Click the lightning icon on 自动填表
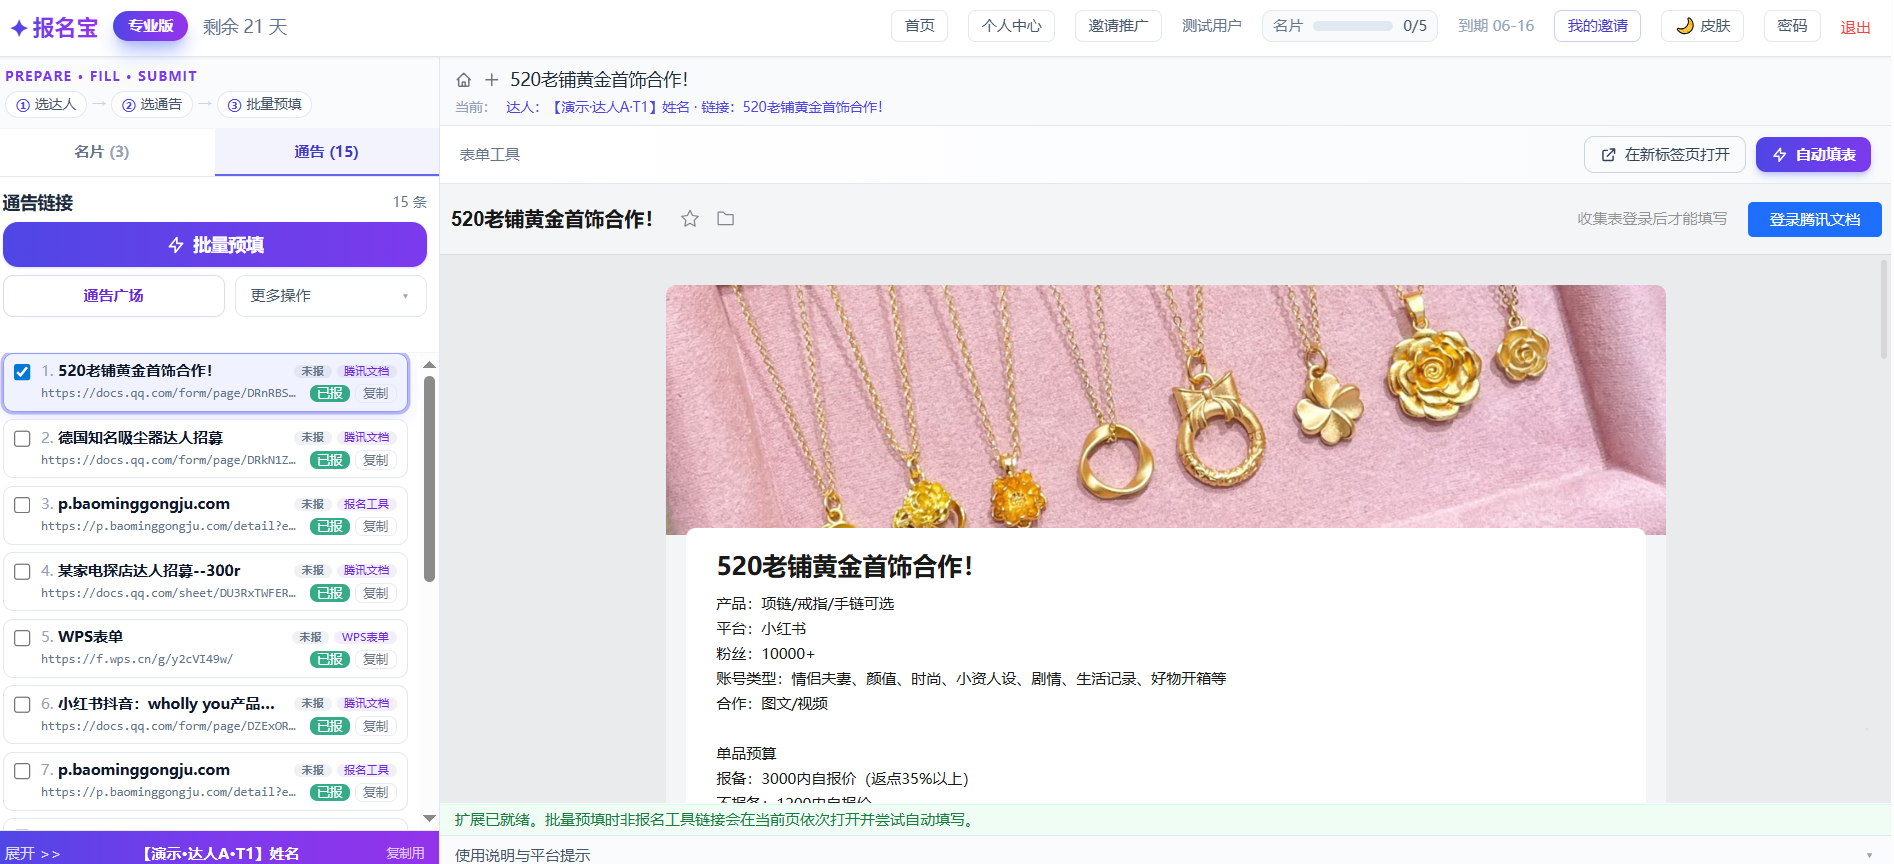Image resolution: width=1894 pixels, height=864 pixels. tap(1780, 155)
